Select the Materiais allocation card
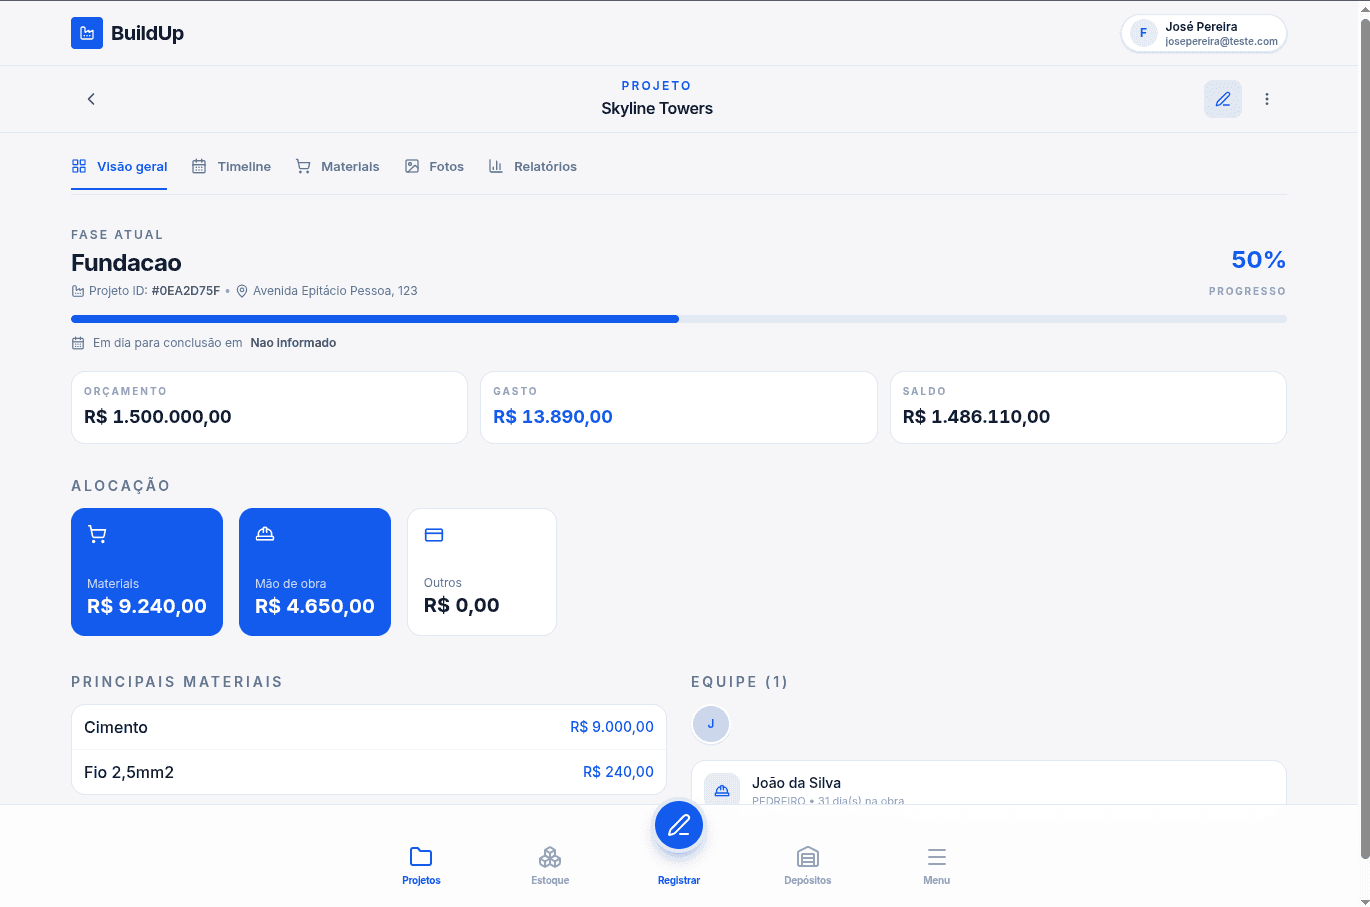The image size is (1370, 907). pos(147,572)
